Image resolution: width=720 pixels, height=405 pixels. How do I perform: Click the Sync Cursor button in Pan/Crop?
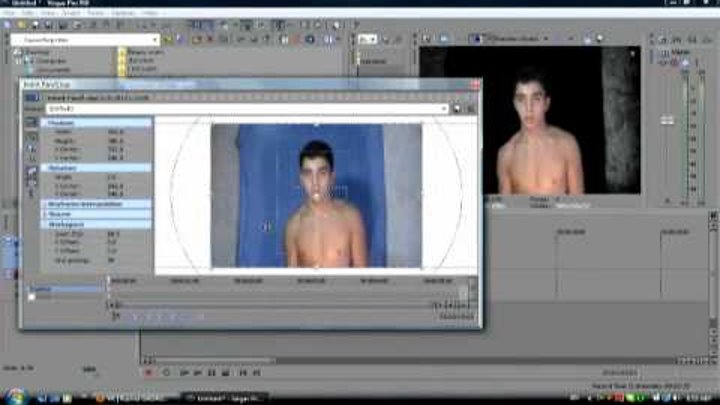pos(116,316)
